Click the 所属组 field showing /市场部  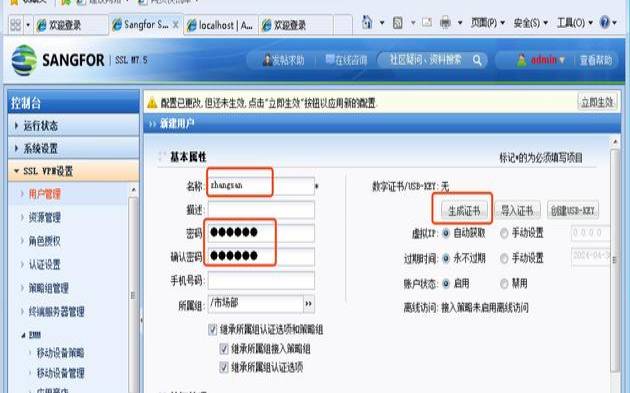click(256, 303)
